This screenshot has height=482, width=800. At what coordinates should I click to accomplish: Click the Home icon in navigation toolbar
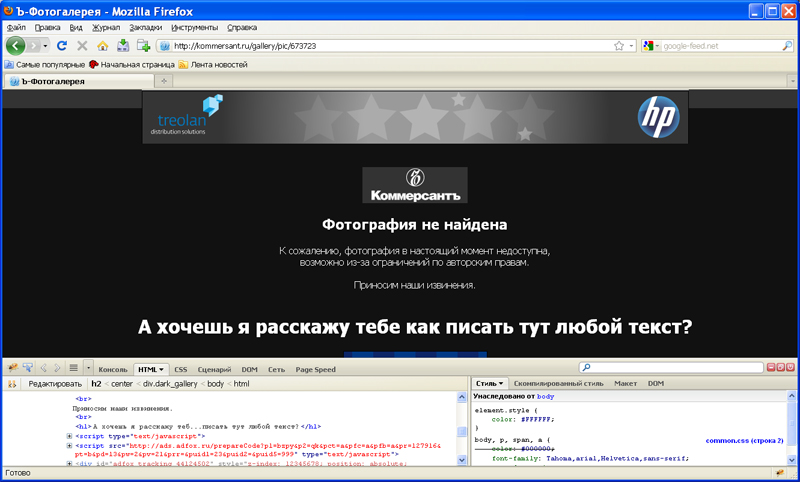102,46
